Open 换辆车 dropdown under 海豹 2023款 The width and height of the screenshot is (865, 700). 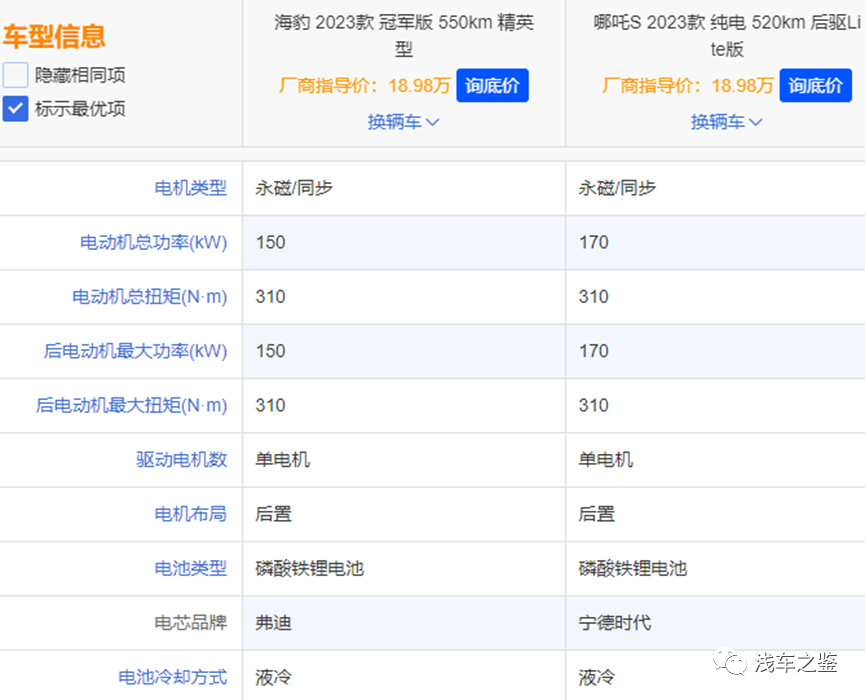click(403, 121)
